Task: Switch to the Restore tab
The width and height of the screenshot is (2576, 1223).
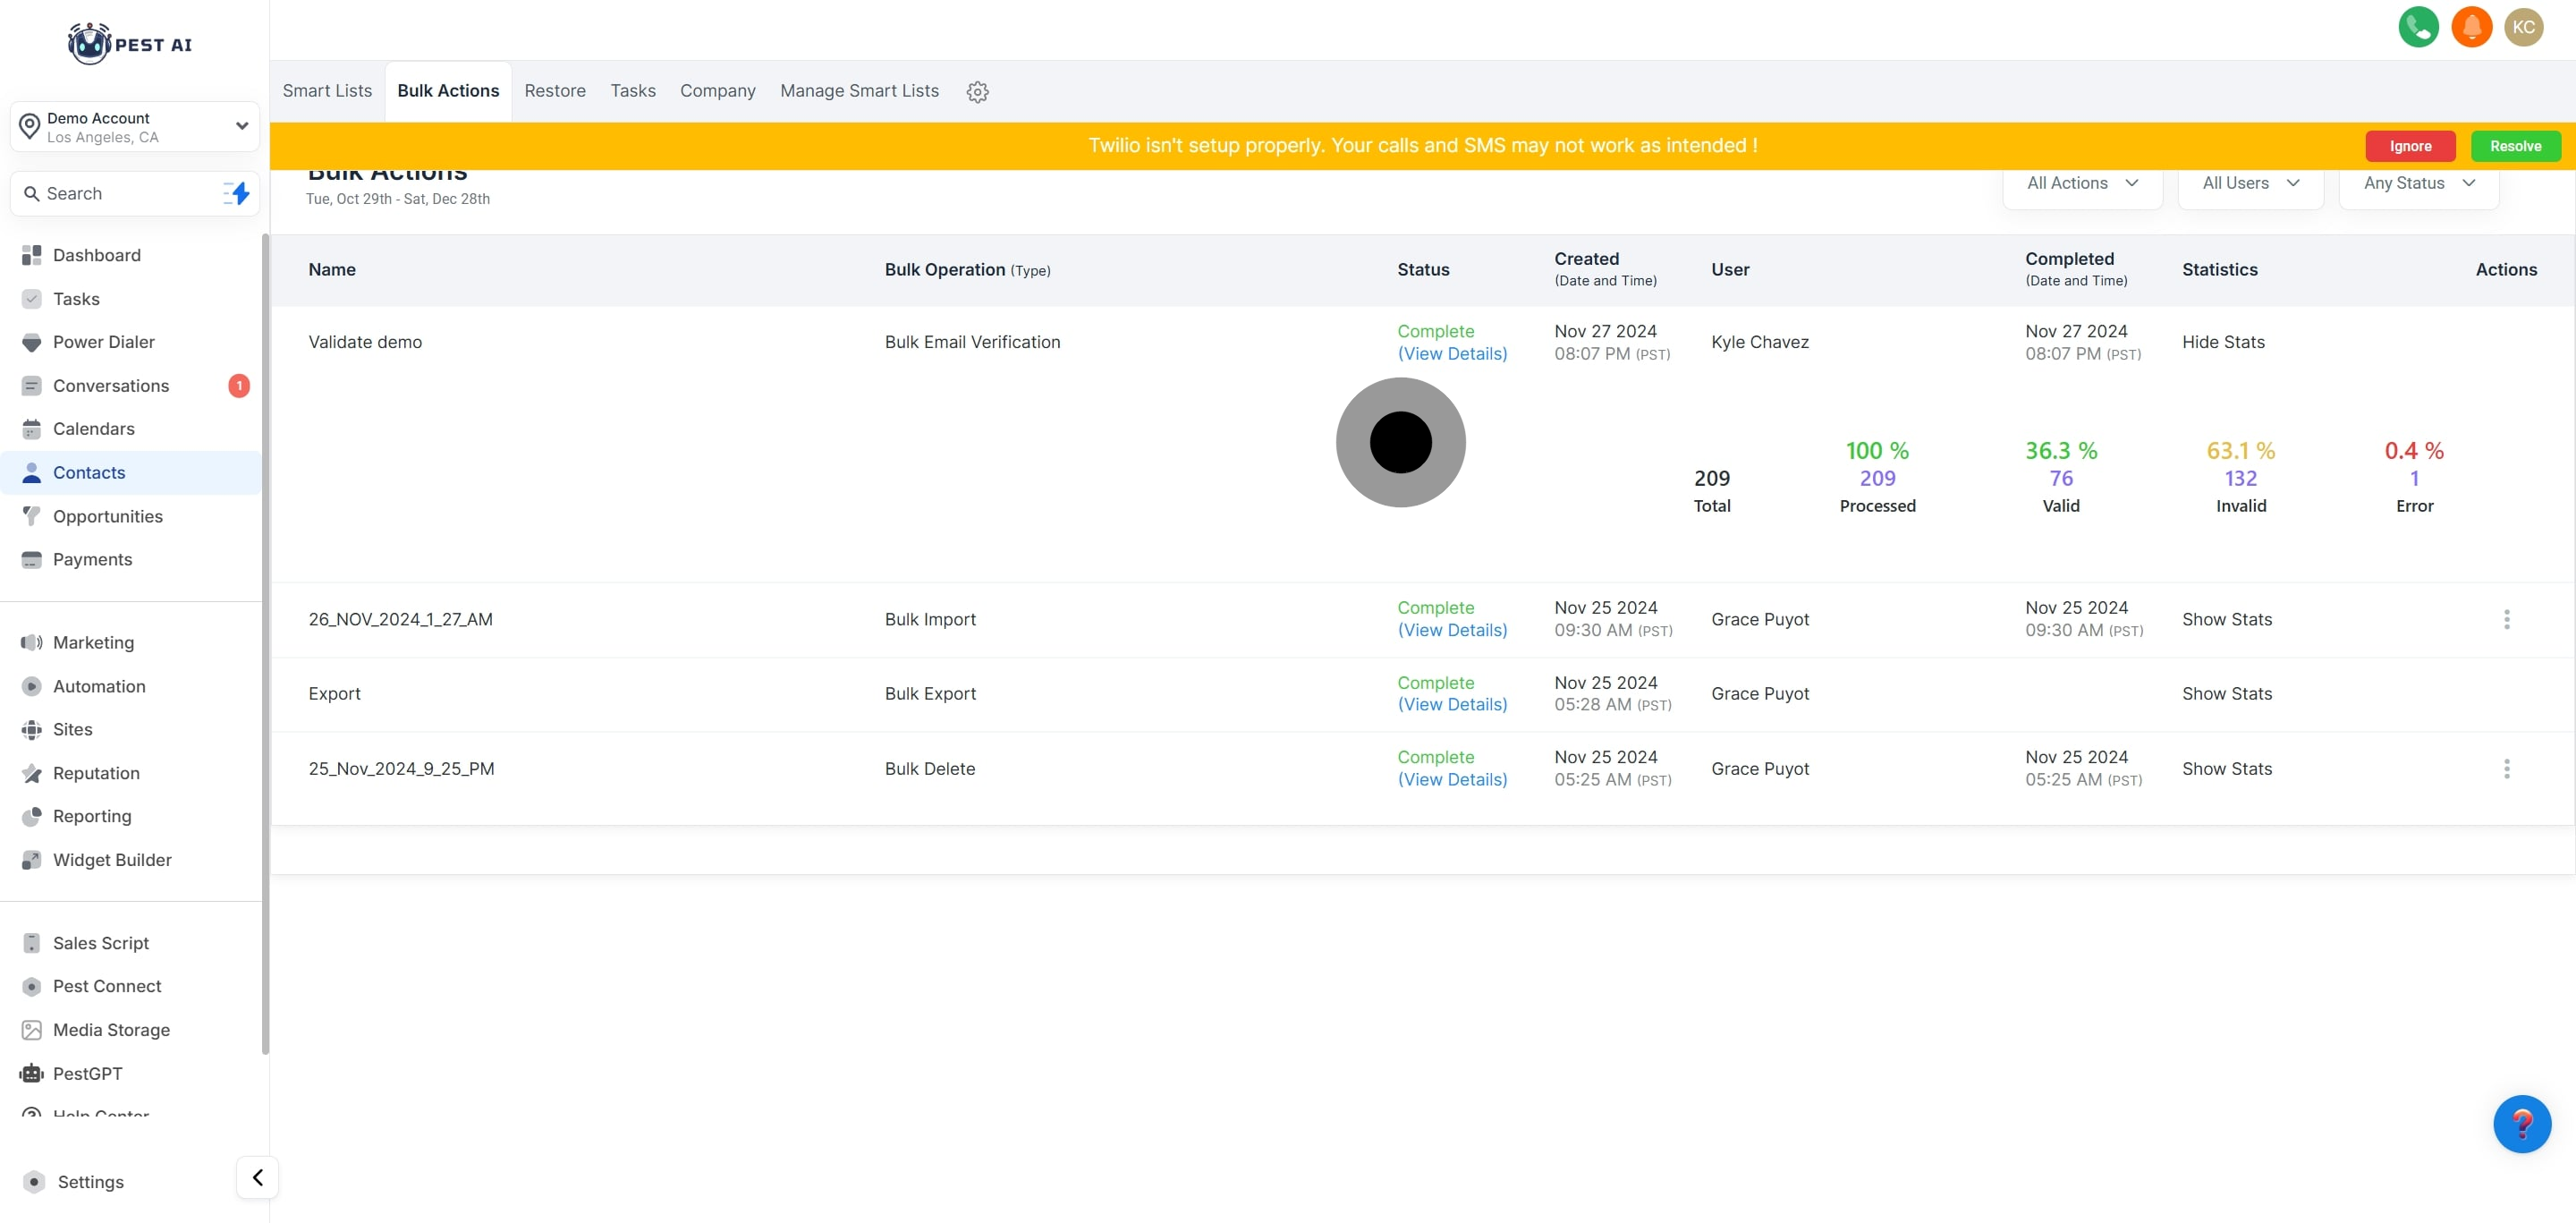Action: [554, 91]
